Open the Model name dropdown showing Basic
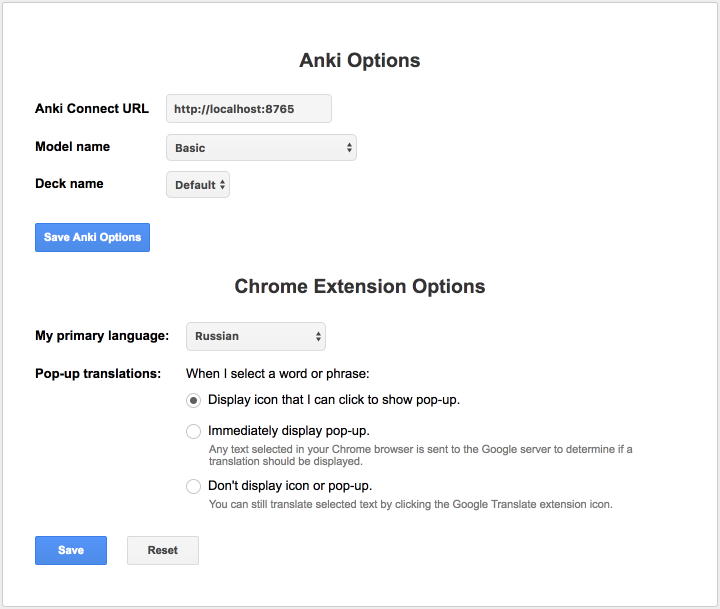Image resolution: width=720 pixels, height=609 pixels. [x=261, y=147]
